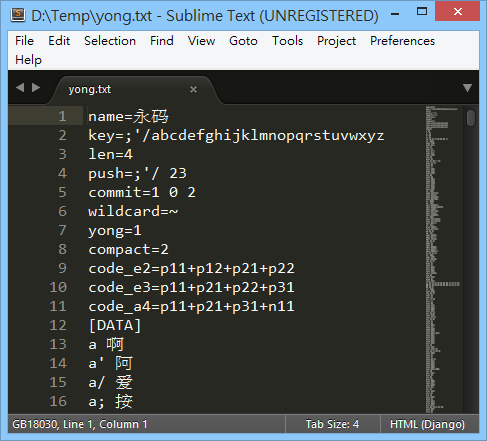Click line number 12 in gutter
This screenshot has width=487, height=441.
click(58, 325)
